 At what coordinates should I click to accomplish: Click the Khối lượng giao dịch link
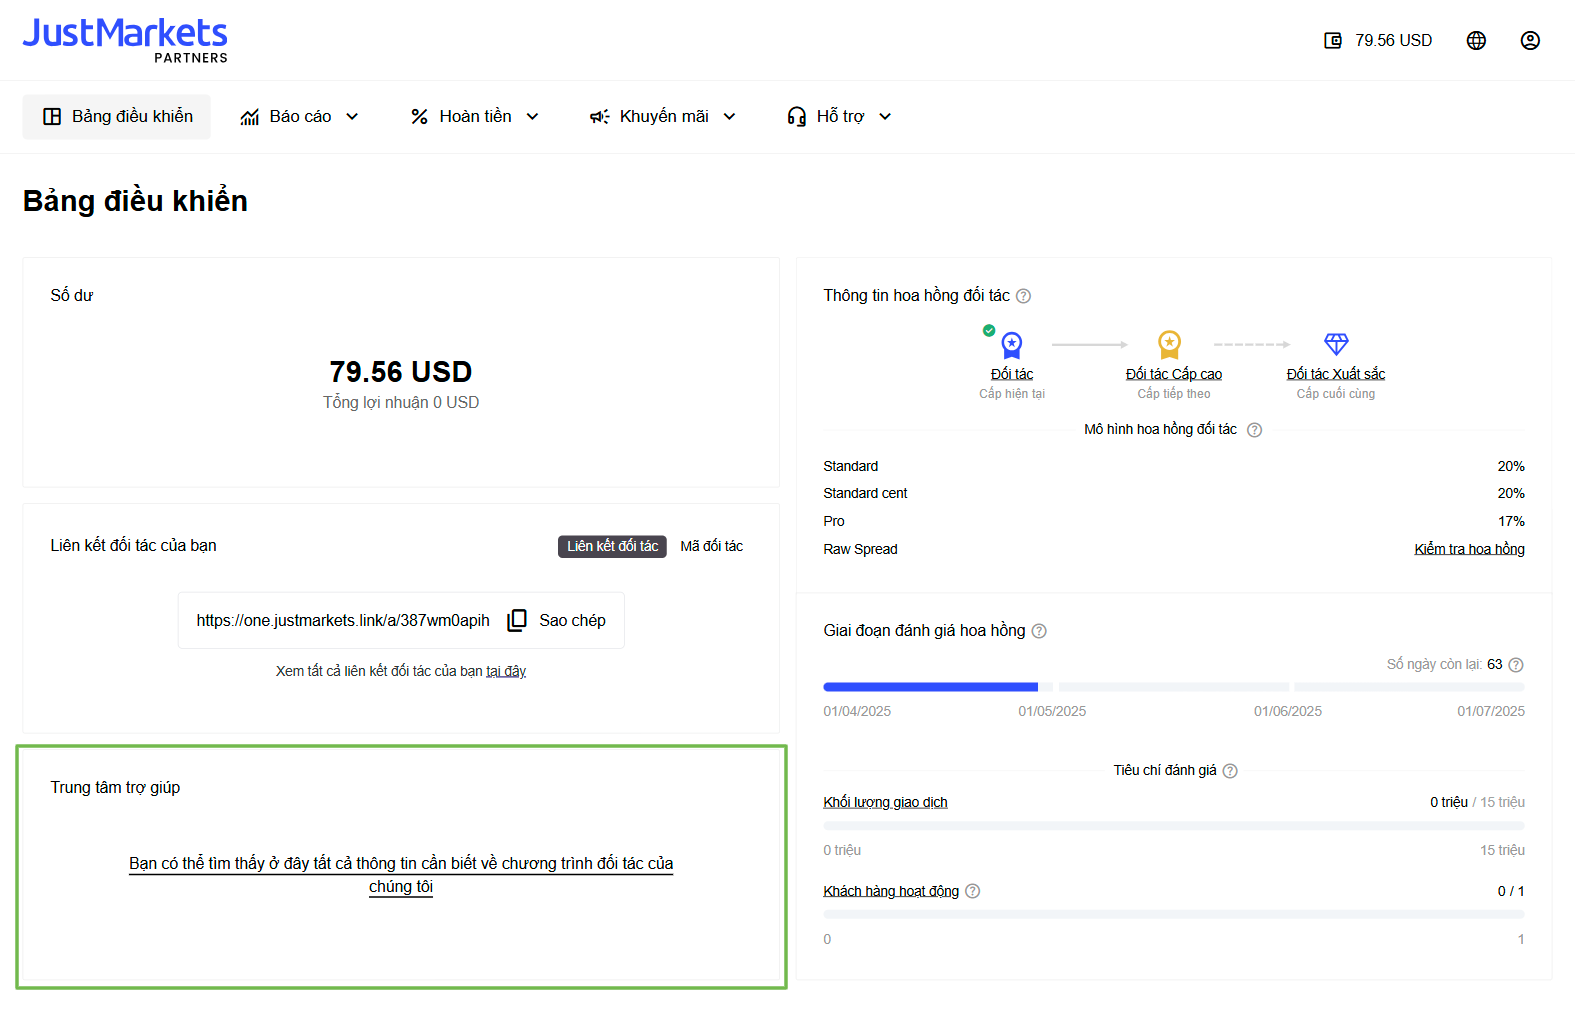(x=885, y=802)
